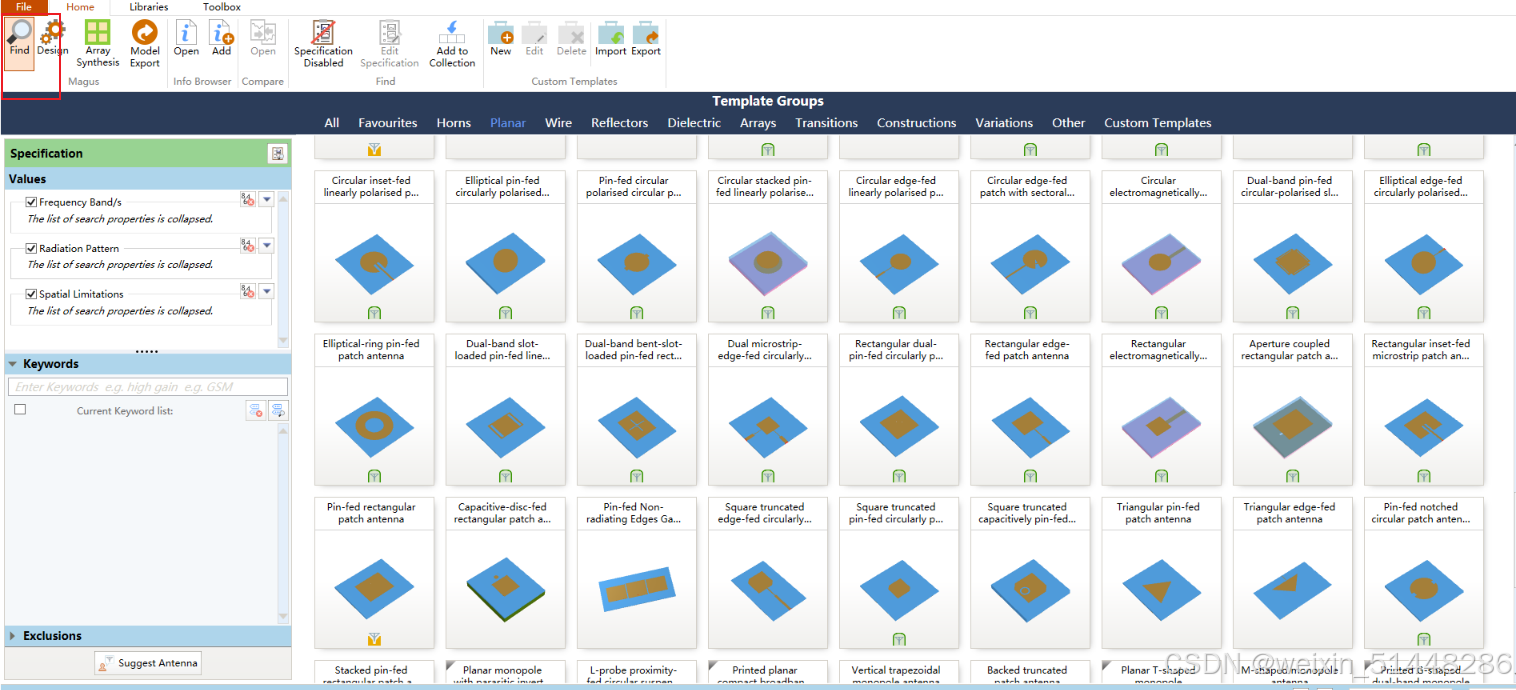
Task: Open the Array Synthesis tool
Action: pyautogui.click(x=98, y=44)
